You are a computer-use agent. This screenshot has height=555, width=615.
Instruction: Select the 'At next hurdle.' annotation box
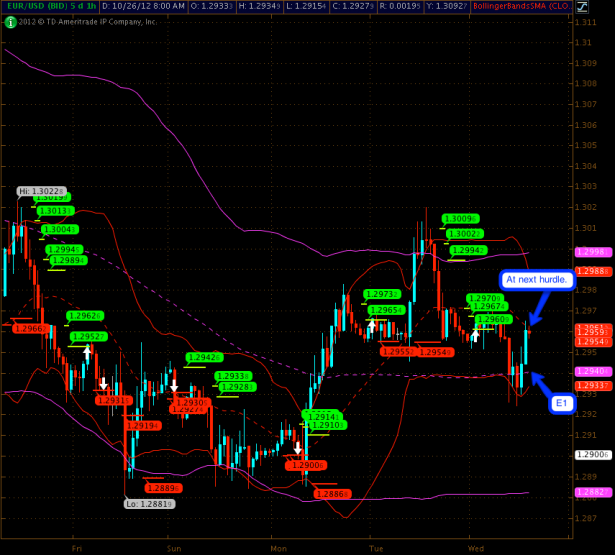536,280
